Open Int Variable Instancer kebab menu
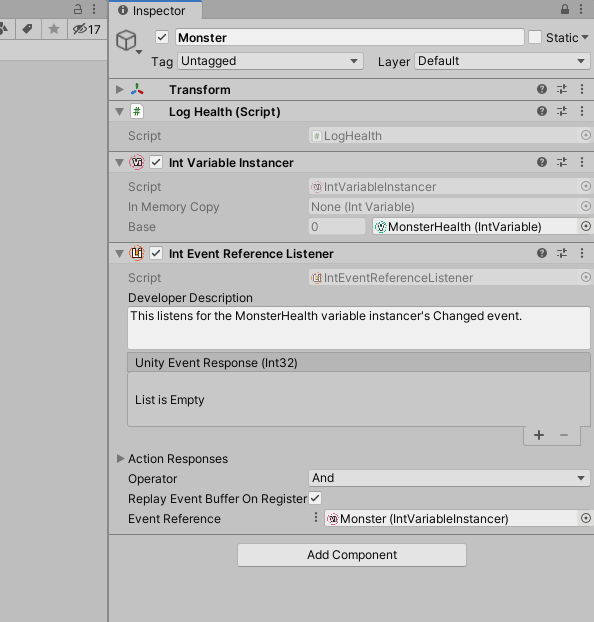 click(x=582, y=162)
